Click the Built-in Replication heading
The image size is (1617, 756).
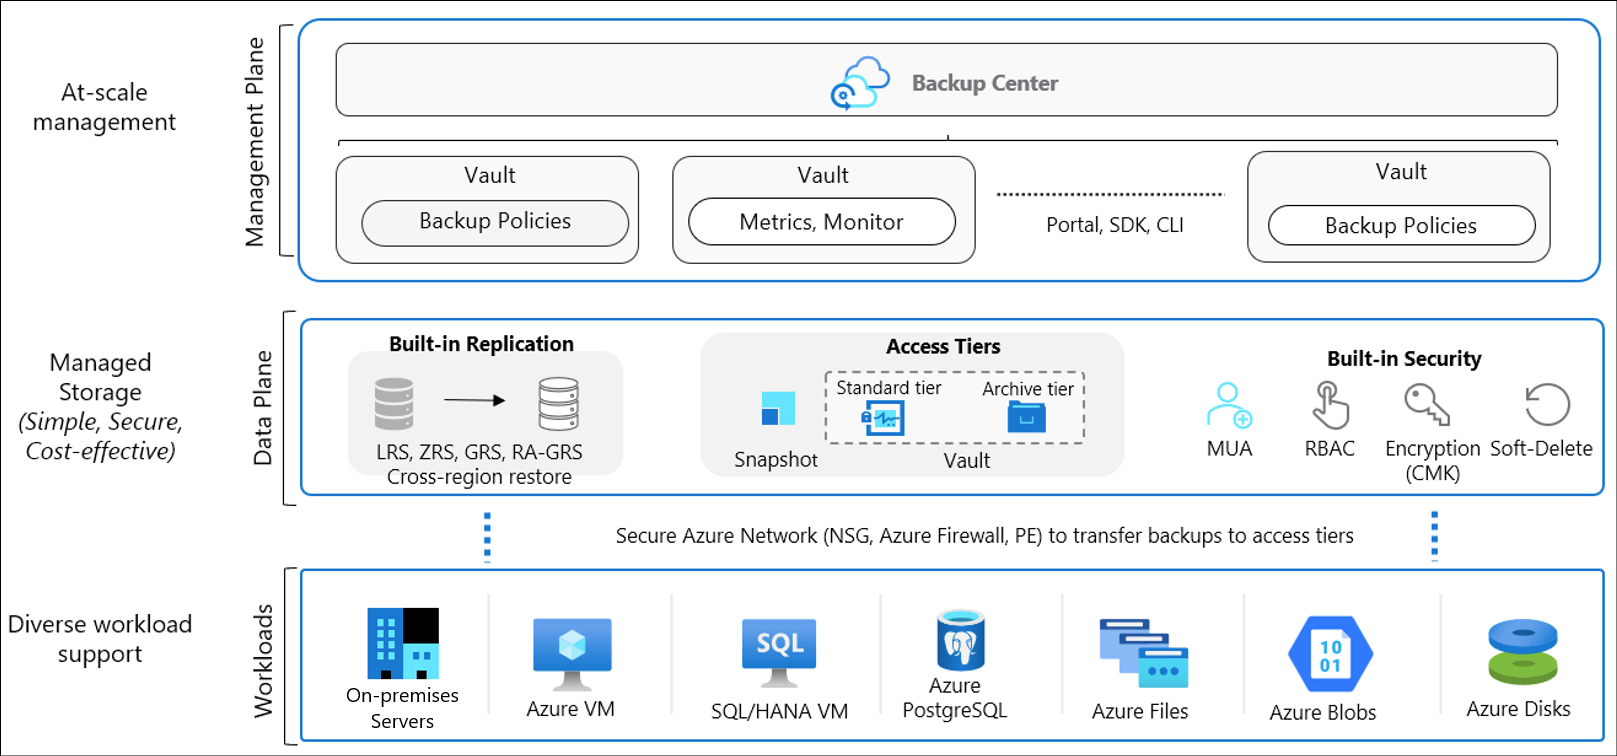click(481, 344)
